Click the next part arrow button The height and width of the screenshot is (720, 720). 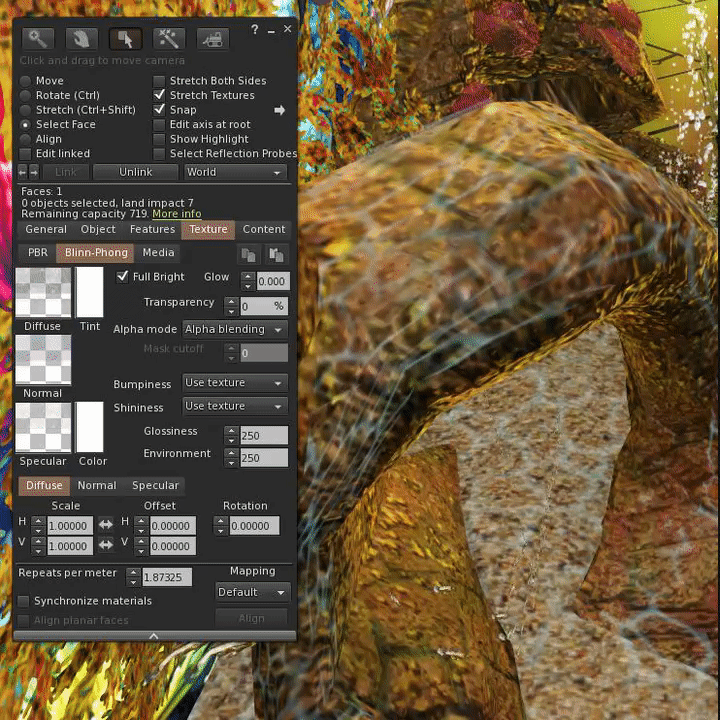[34, 172]
